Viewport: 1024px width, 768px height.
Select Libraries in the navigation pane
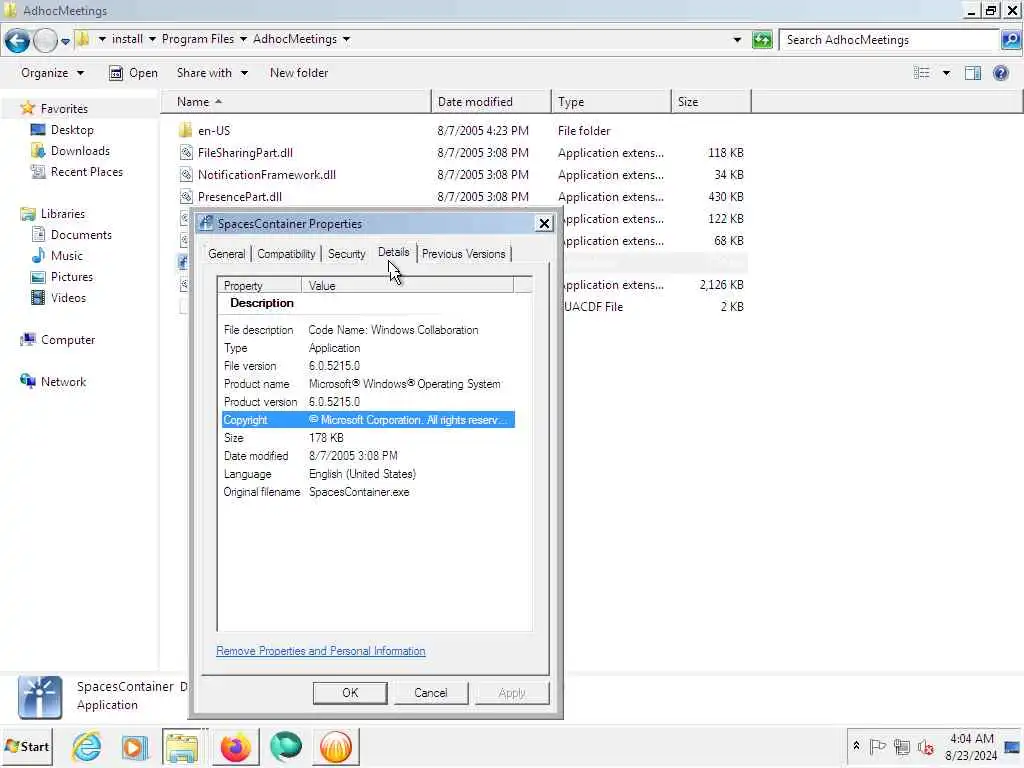[63, 214]
